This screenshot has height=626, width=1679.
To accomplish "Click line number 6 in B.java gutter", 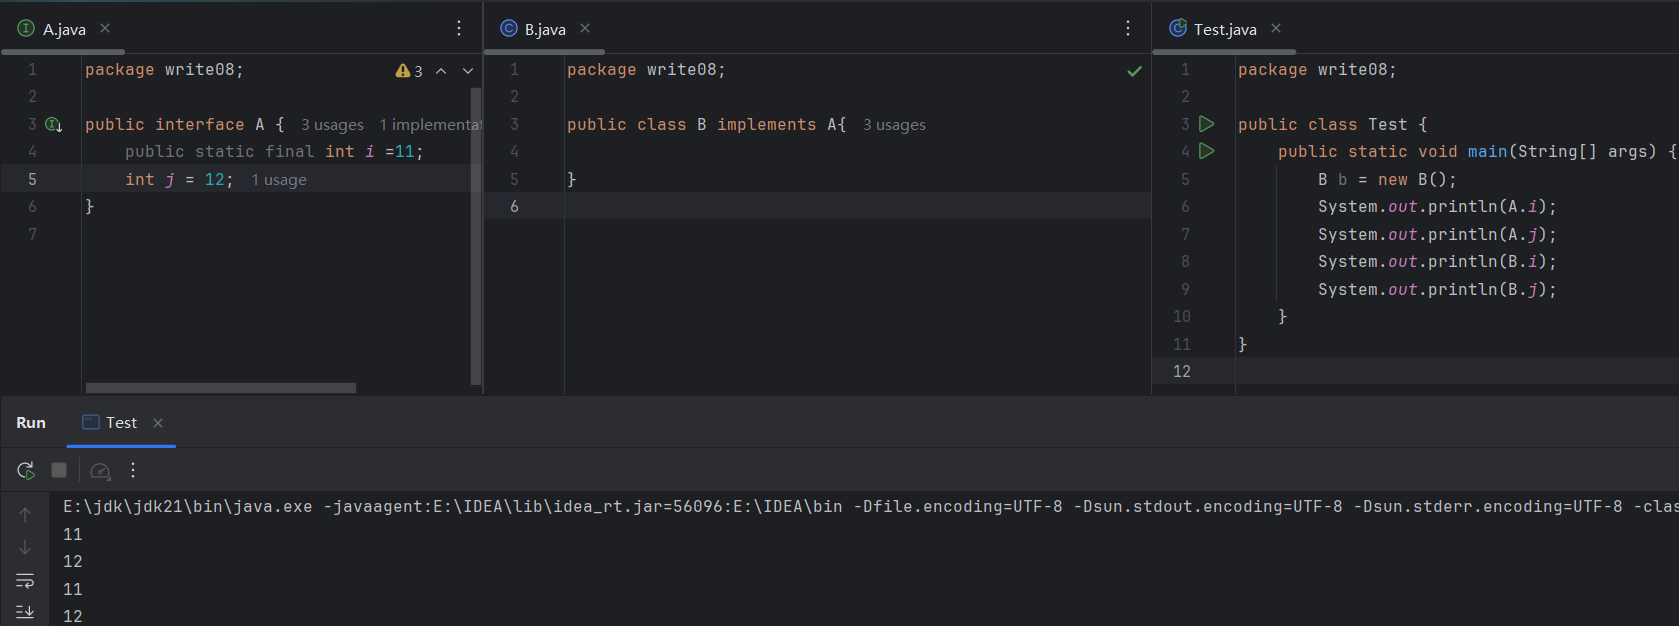I will (514, 207).
